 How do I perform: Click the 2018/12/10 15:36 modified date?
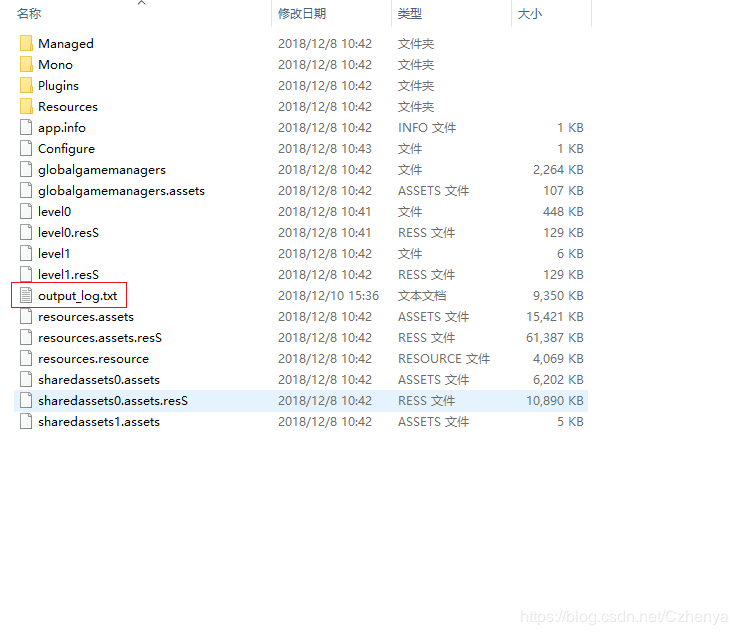point(329,296)
